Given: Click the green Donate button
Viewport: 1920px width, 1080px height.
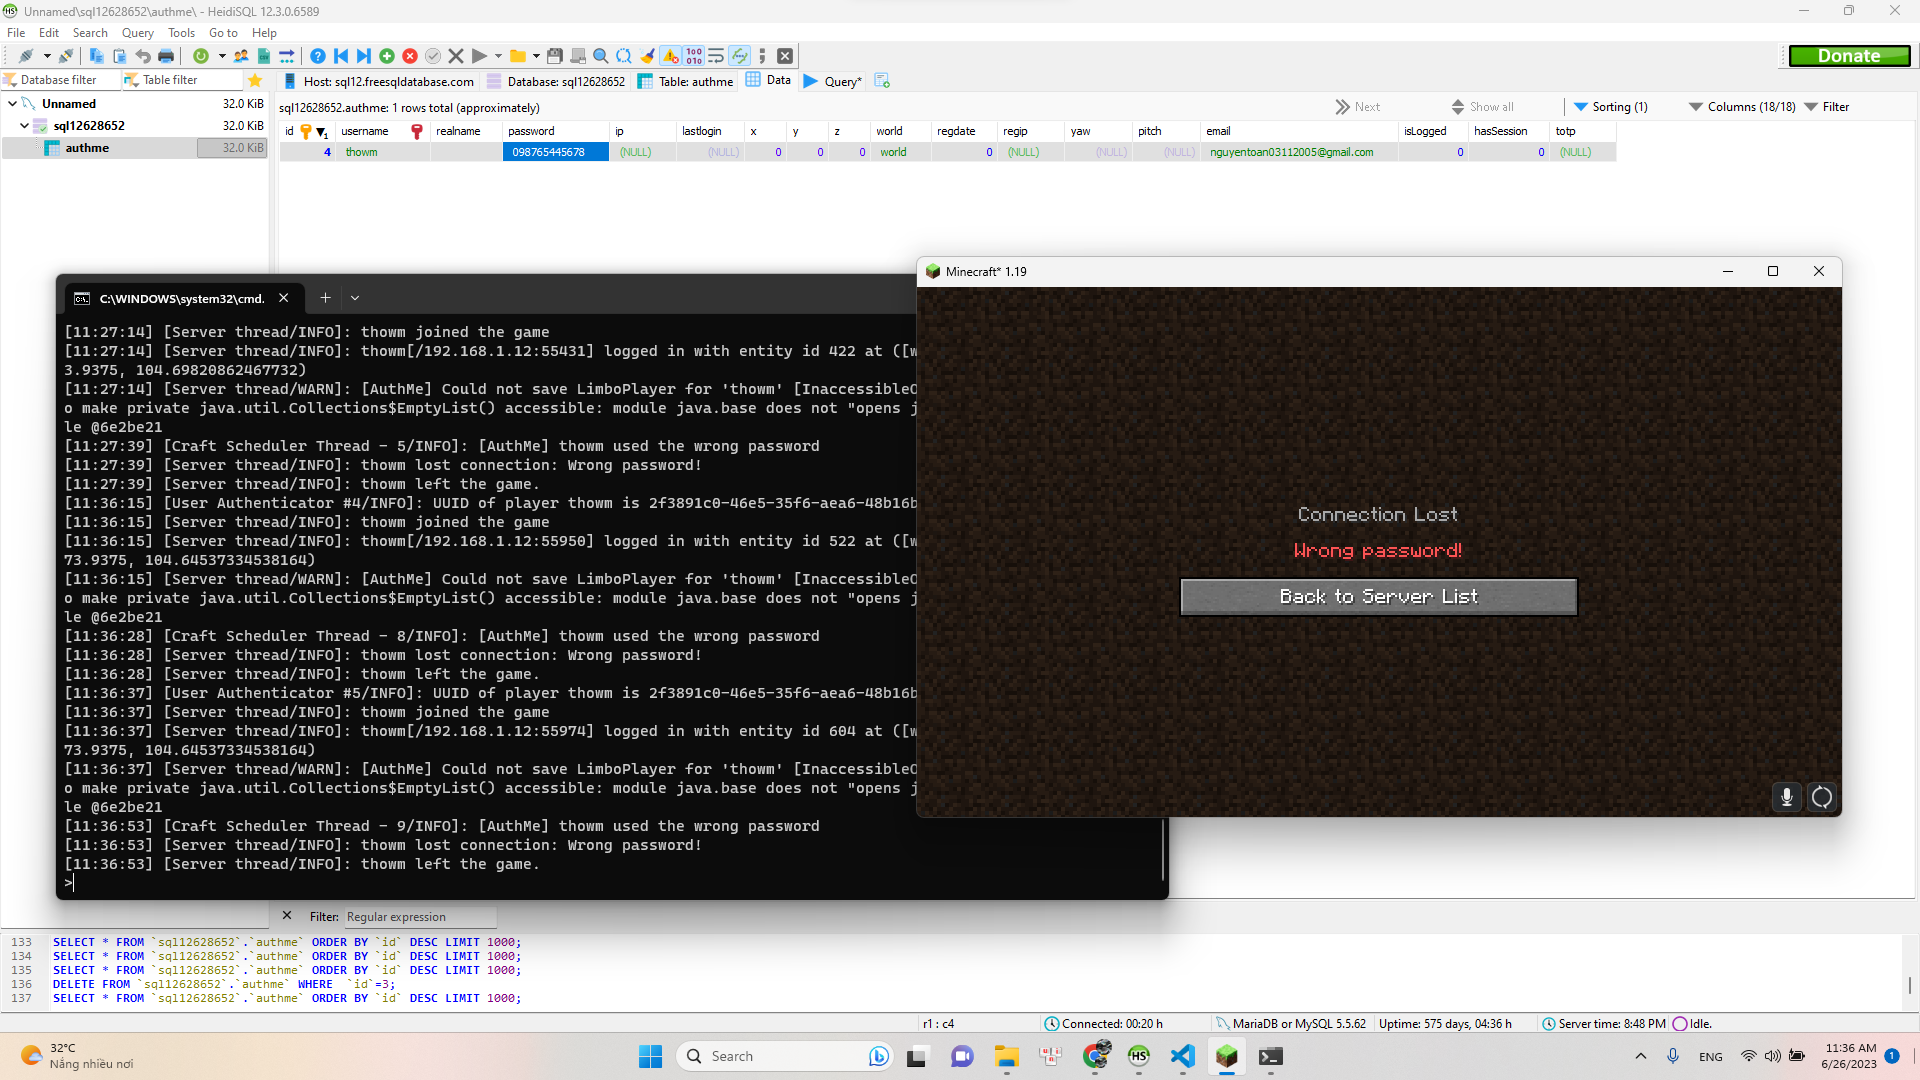Looking at the screenshot, I should pos(1848,56).
